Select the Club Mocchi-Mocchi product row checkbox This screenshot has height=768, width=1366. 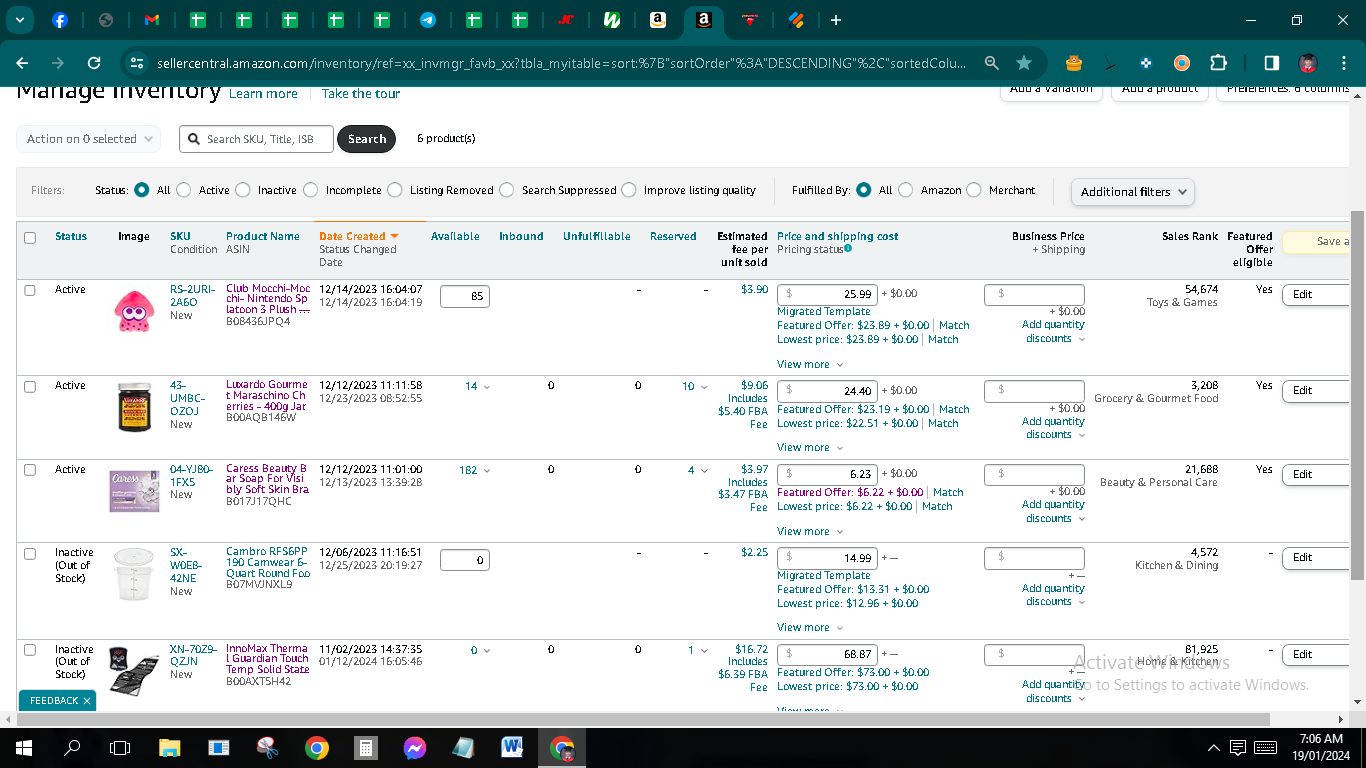click(30, 290)
